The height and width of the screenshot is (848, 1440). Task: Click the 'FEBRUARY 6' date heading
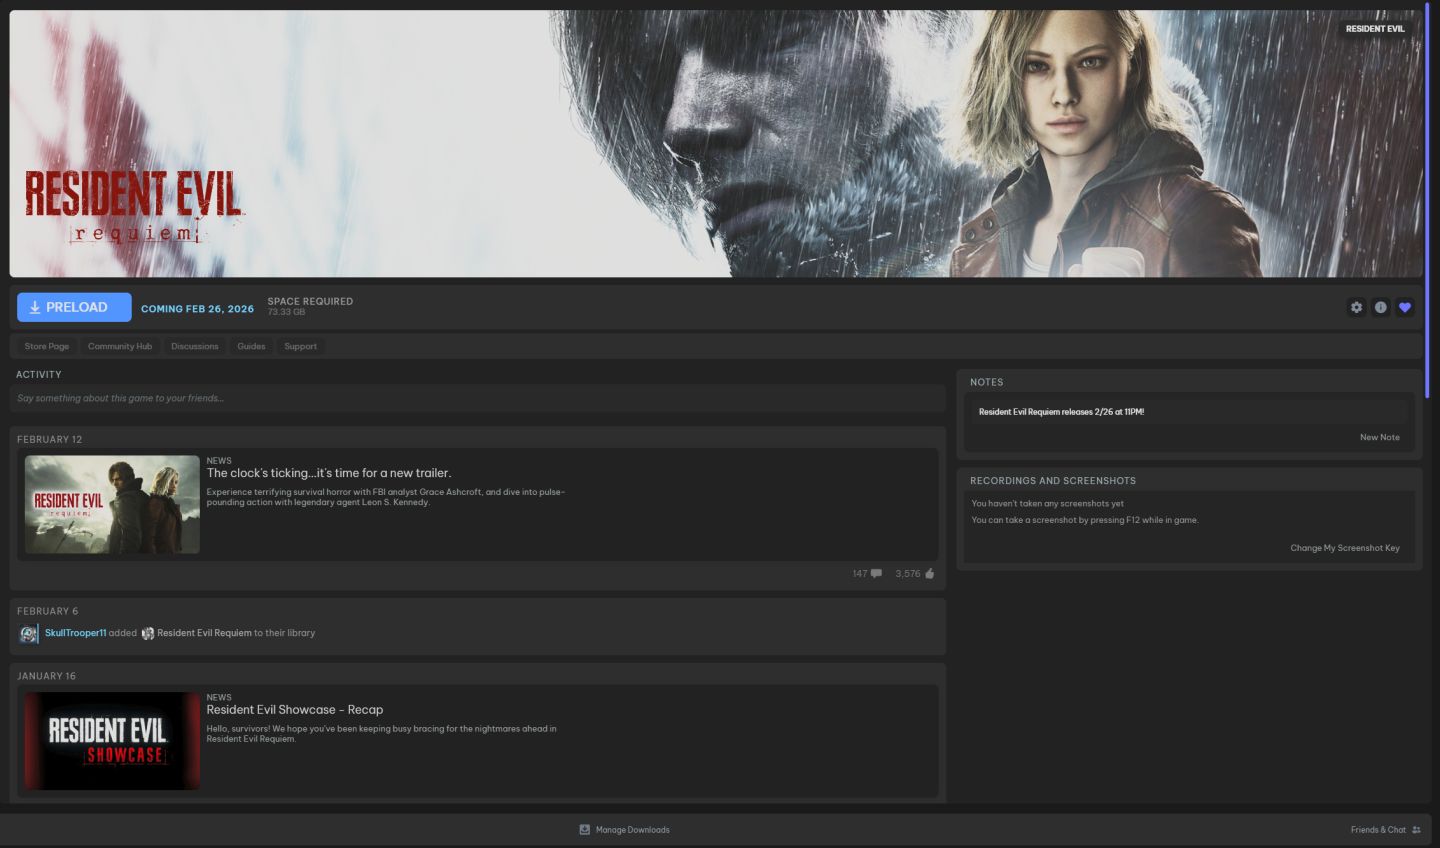(x=47, y=612)
